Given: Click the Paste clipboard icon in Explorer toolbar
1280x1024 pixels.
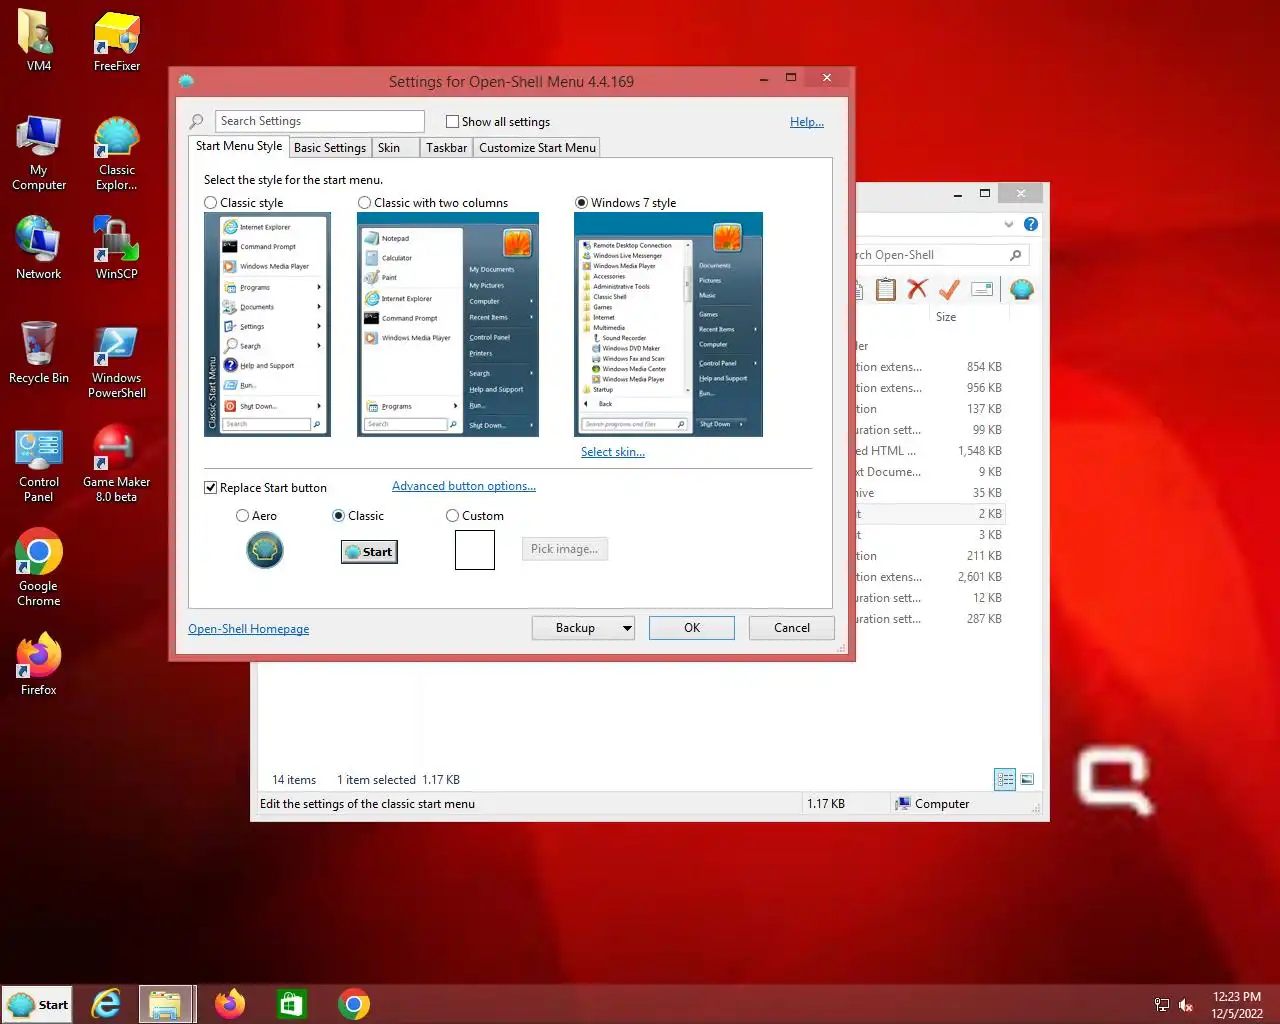Looking at the screenshot, I should tap(885, 289).
